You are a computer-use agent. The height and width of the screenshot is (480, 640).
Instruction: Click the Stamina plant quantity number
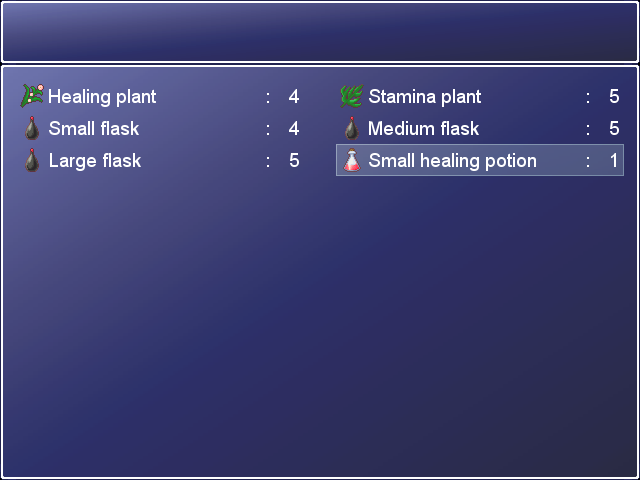(614, 97)
